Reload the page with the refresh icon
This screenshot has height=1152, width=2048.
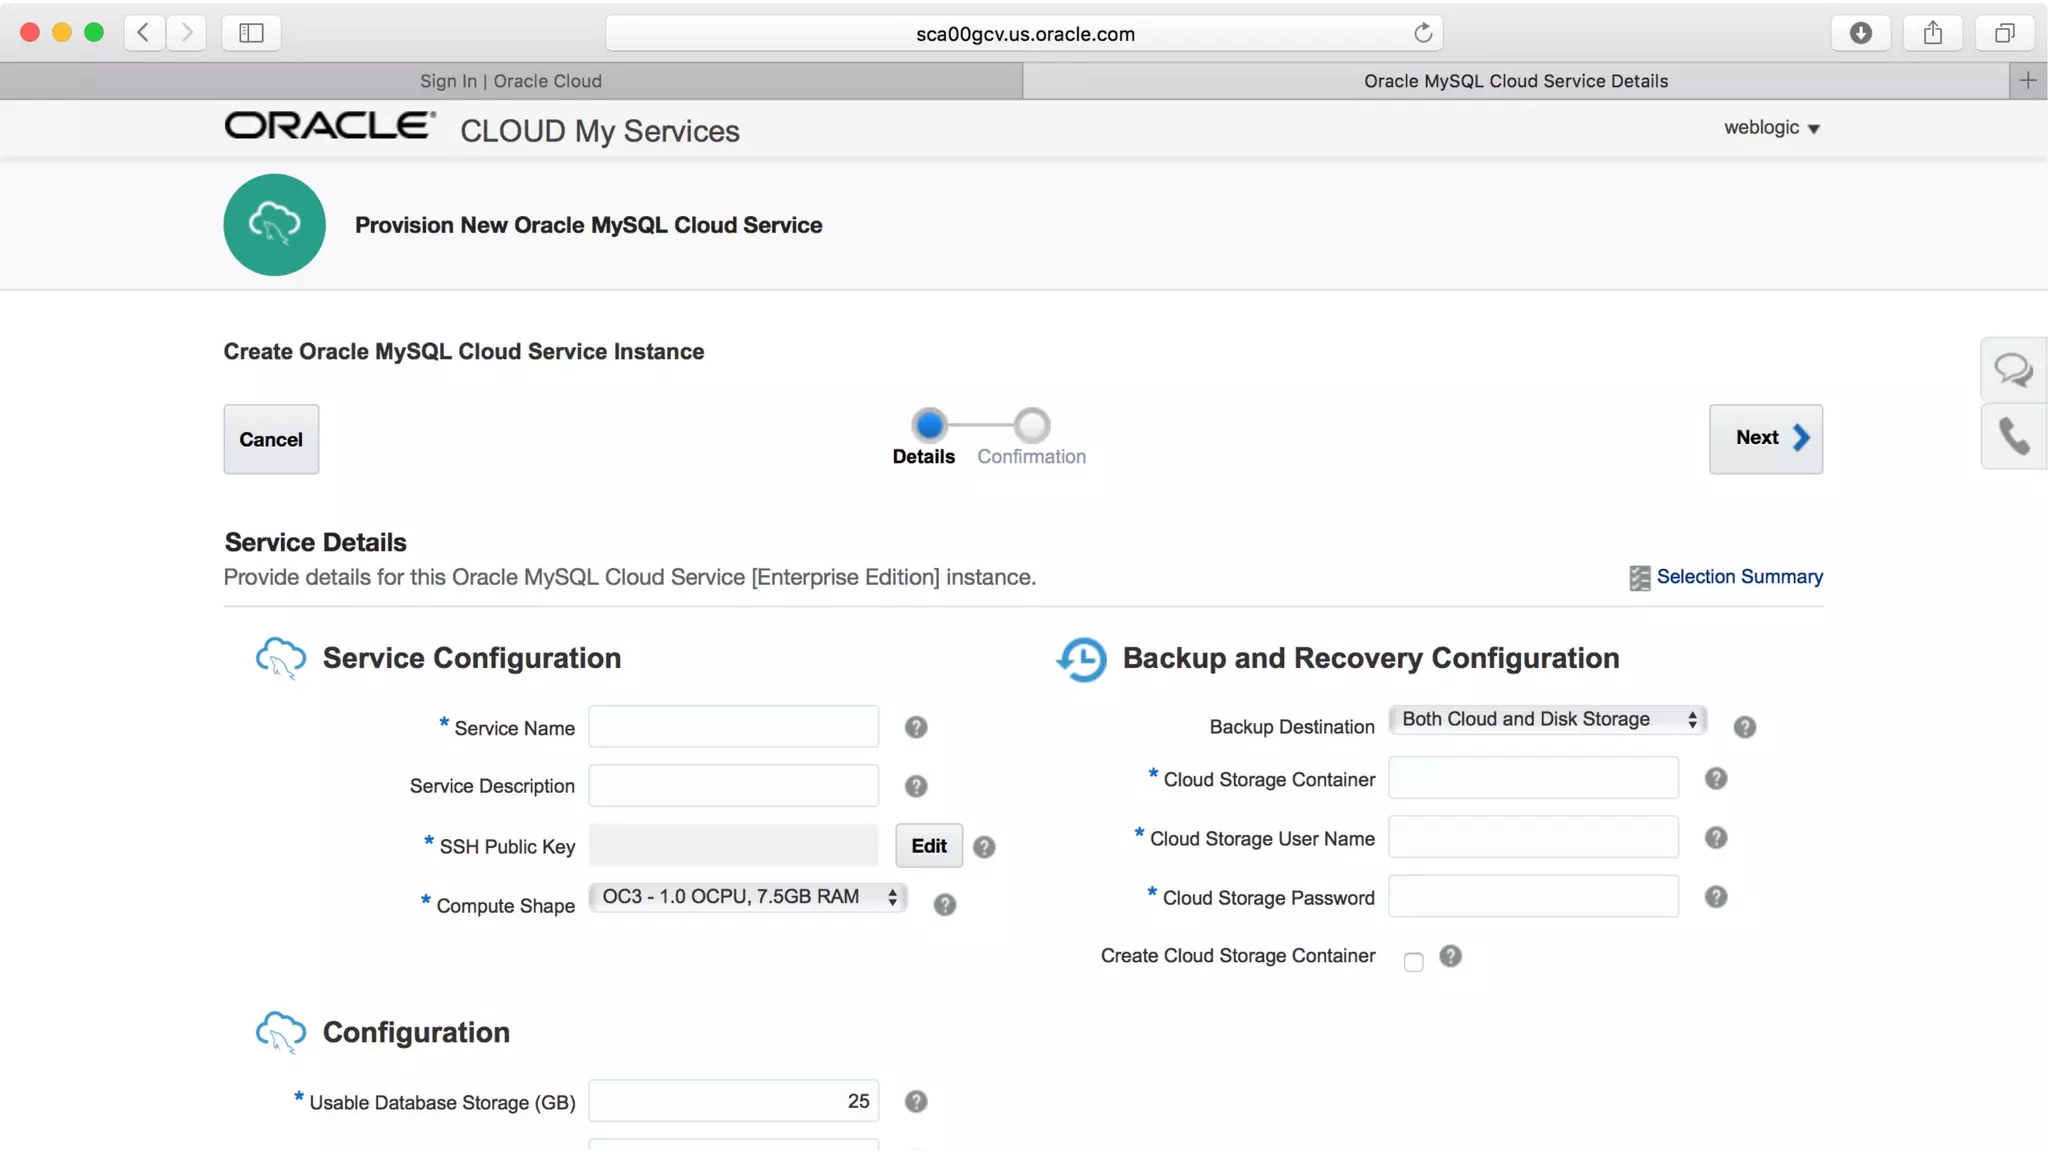(1422, 33)
